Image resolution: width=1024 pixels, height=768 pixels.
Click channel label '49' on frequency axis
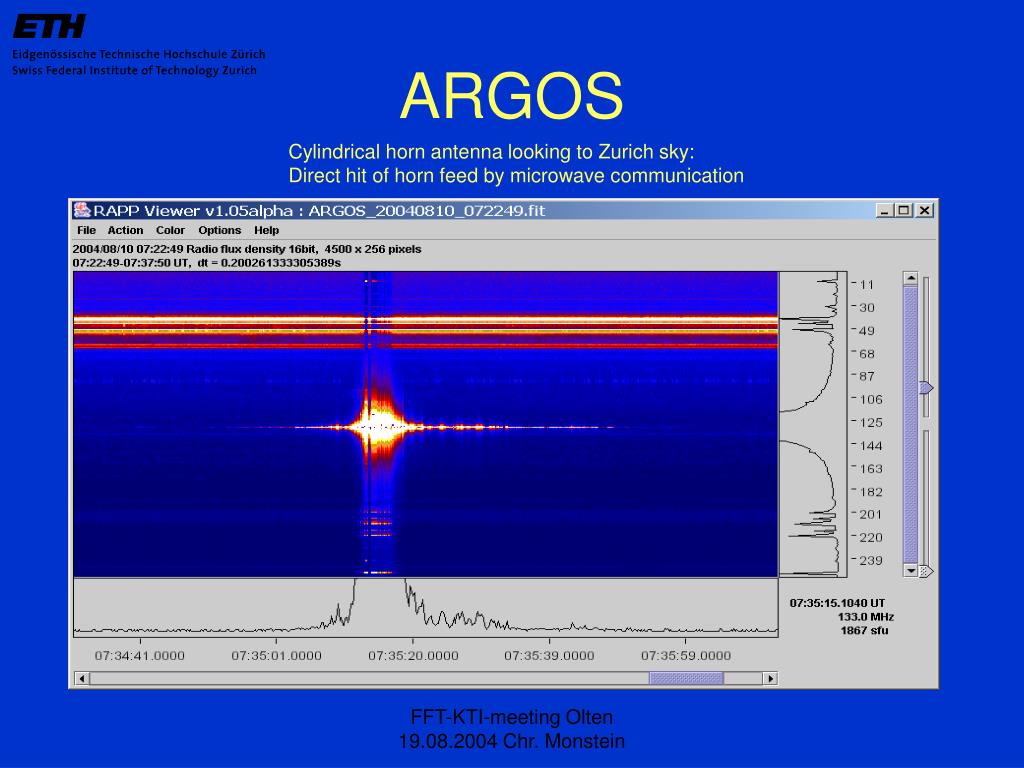(867, 330)
